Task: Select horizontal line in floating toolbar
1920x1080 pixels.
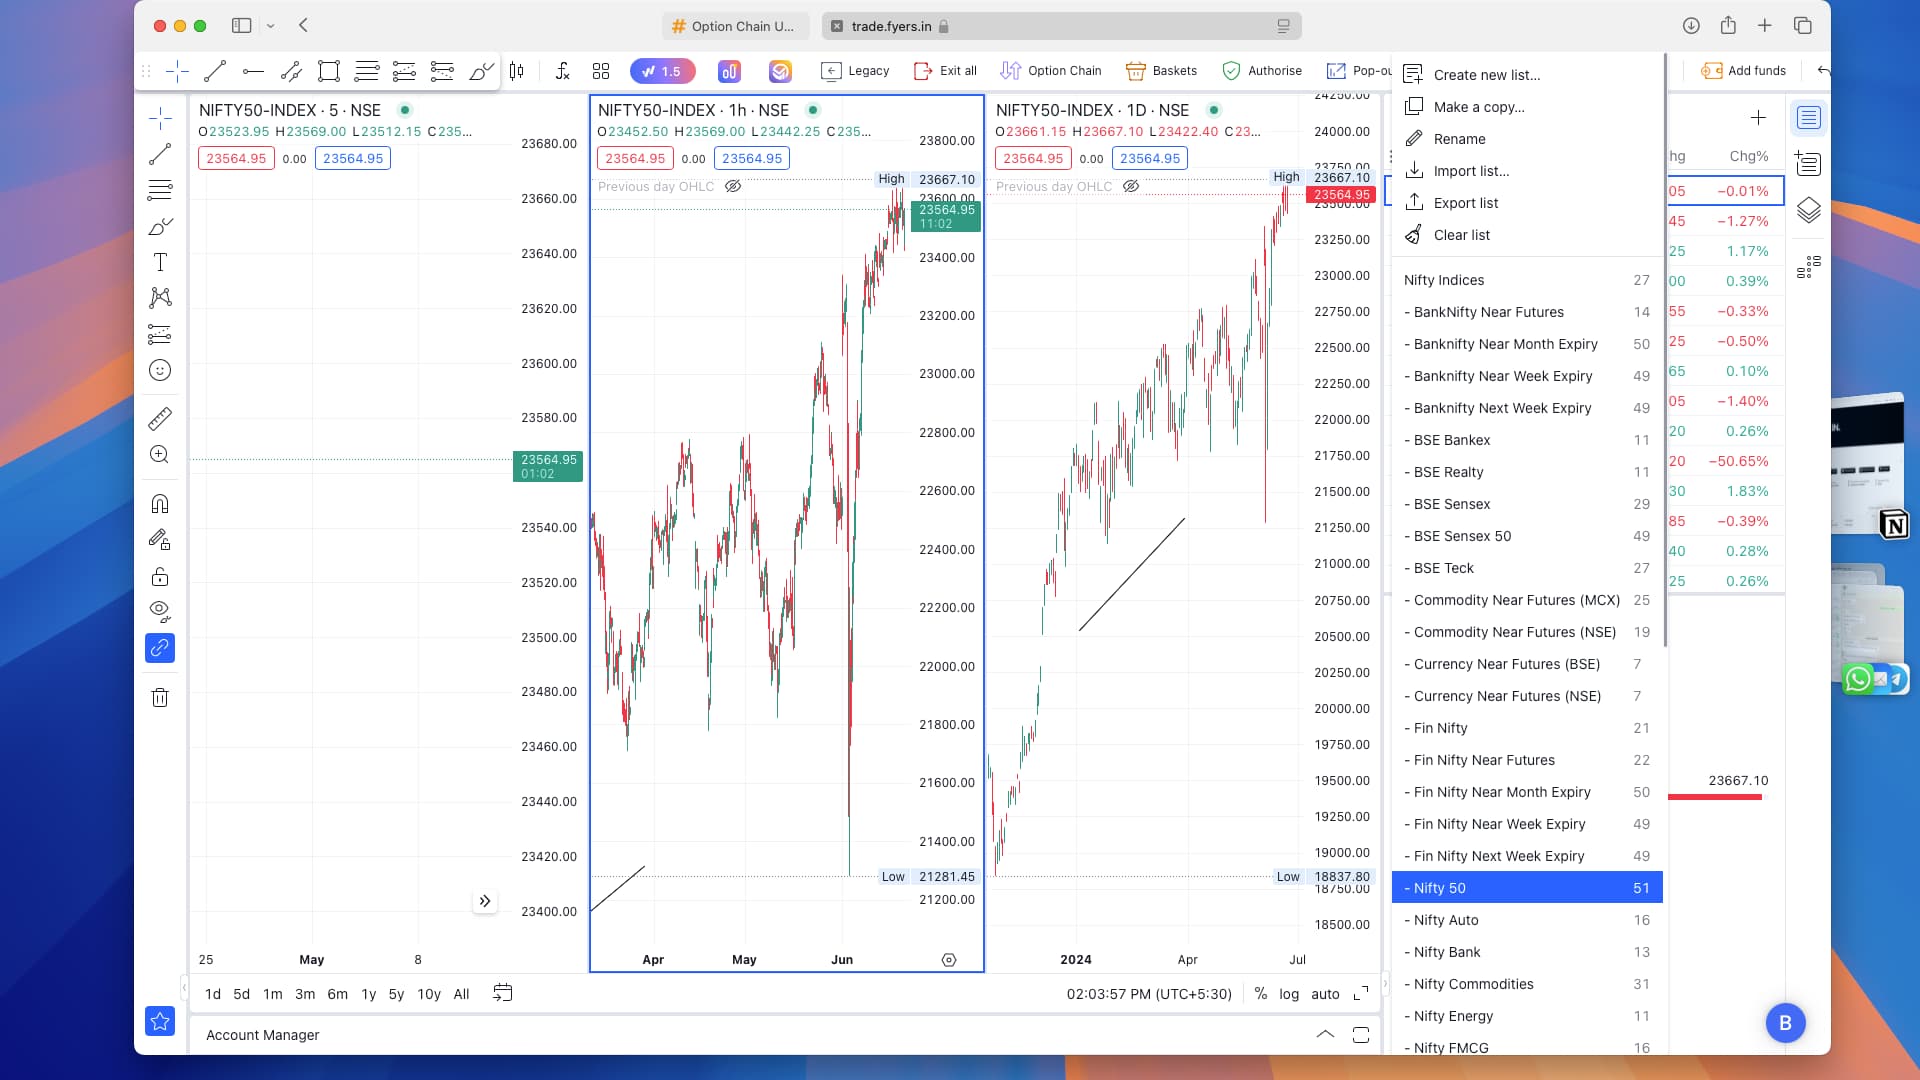Action: pos(253,71)
